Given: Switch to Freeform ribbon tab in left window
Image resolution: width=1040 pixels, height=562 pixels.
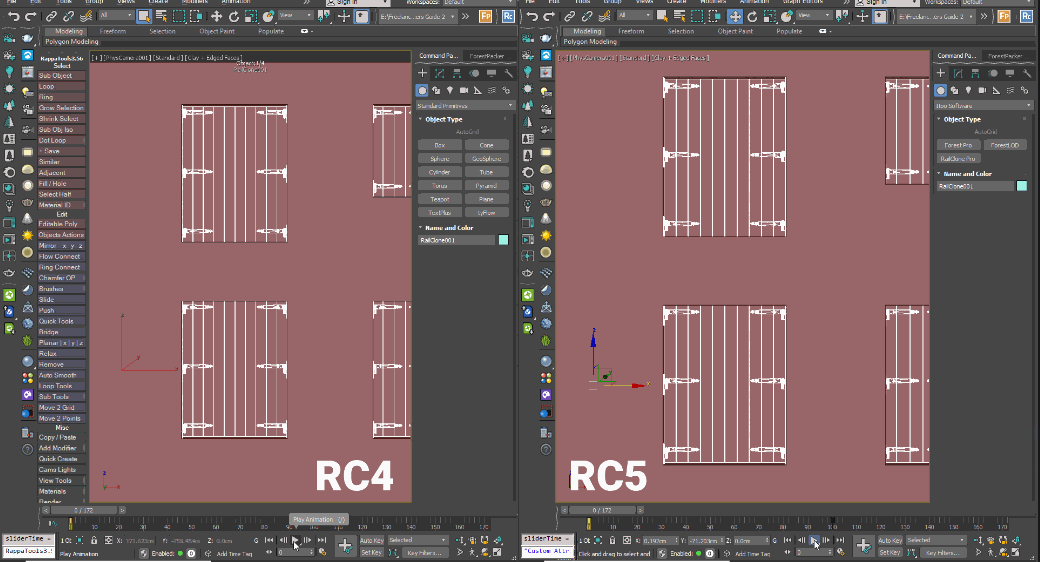Looking at the screenshot, I should (113, 31).
